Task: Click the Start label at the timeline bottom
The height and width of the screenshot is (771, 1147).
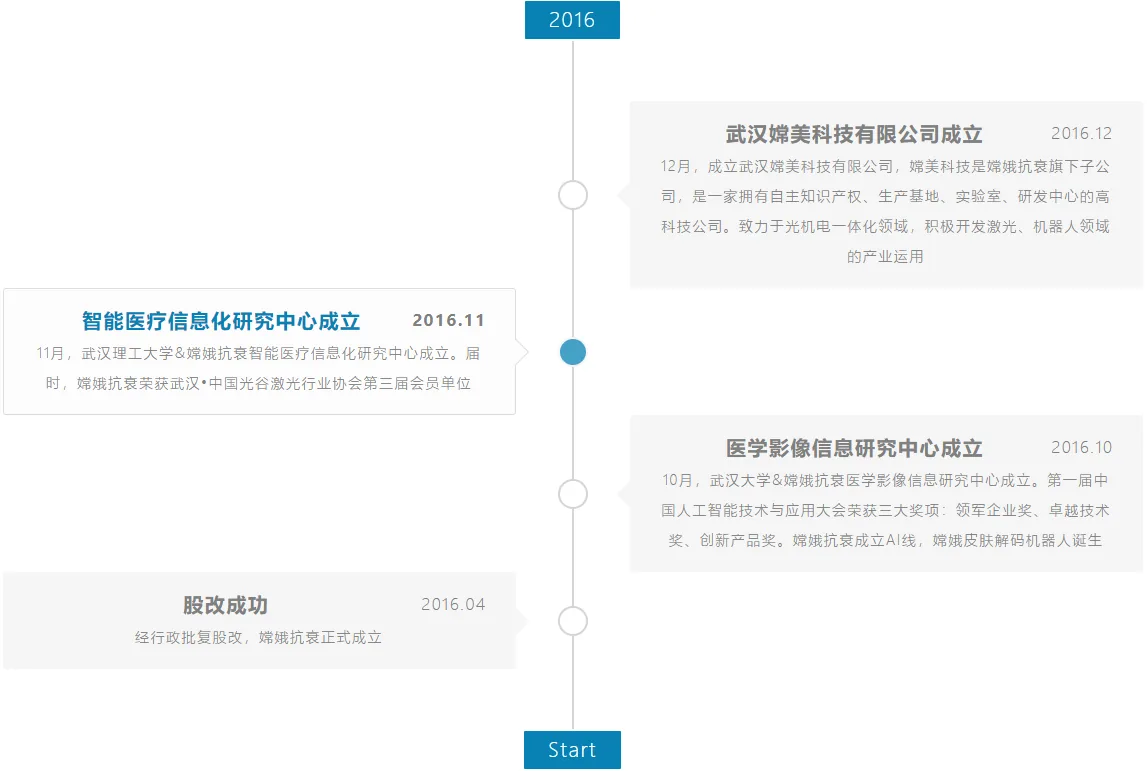Action: [572, 750]
